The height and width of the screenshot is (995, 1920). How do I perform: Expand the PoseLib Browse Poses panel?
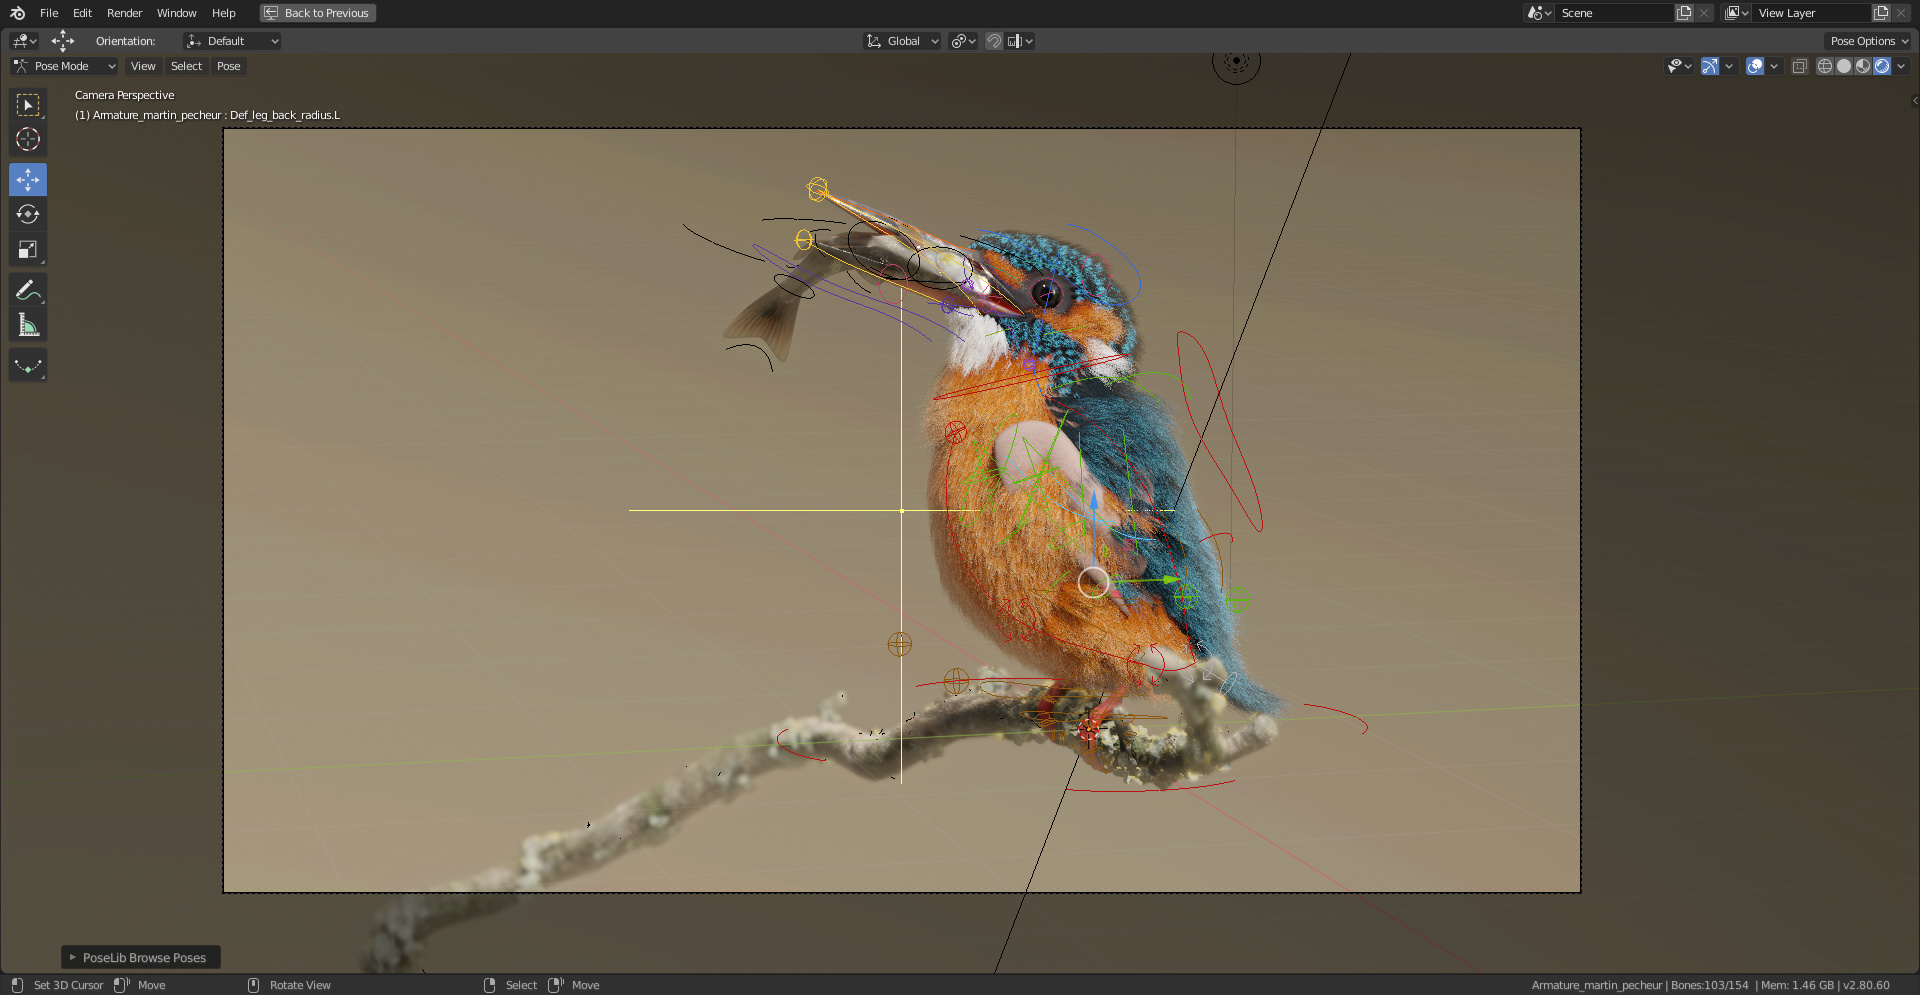coord(141,957)
